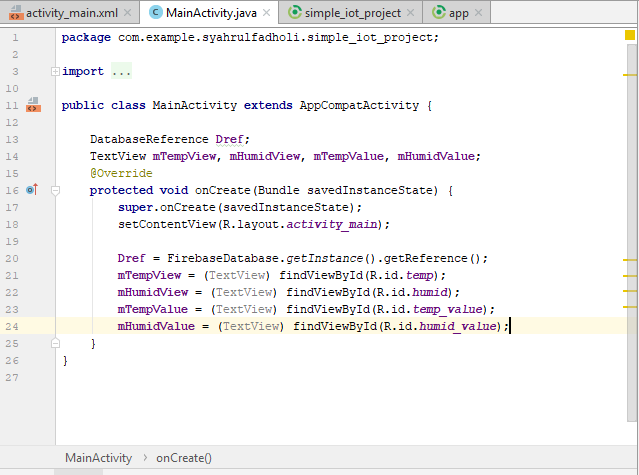Select onCreate() in the breadcrumb bar
639x475 pixels.
(x=184, y=458)
